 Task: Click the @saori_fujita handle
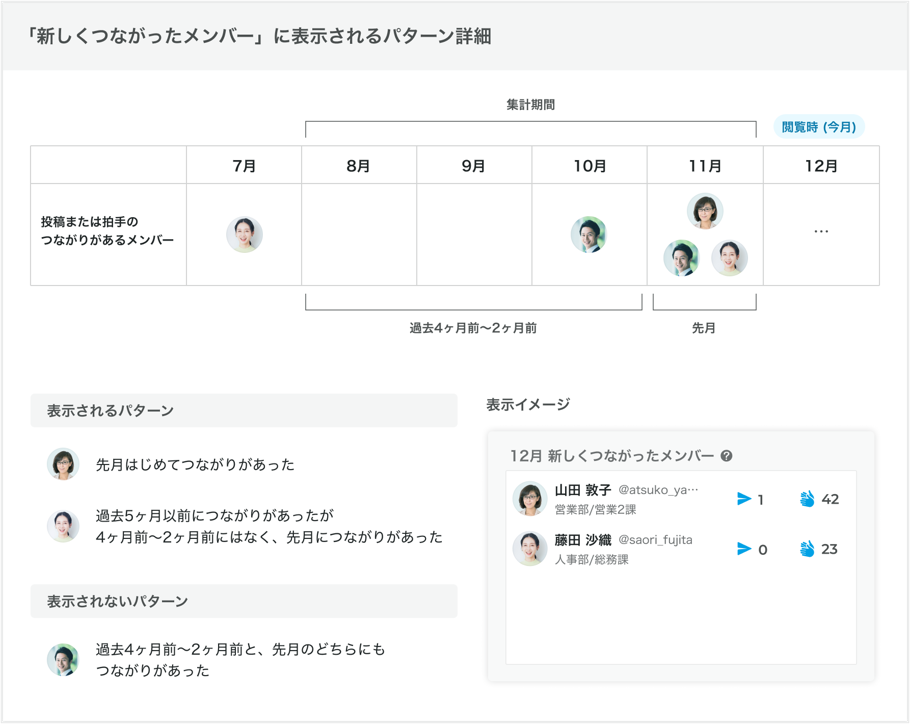pyautogui.click(x=655, y=540)
